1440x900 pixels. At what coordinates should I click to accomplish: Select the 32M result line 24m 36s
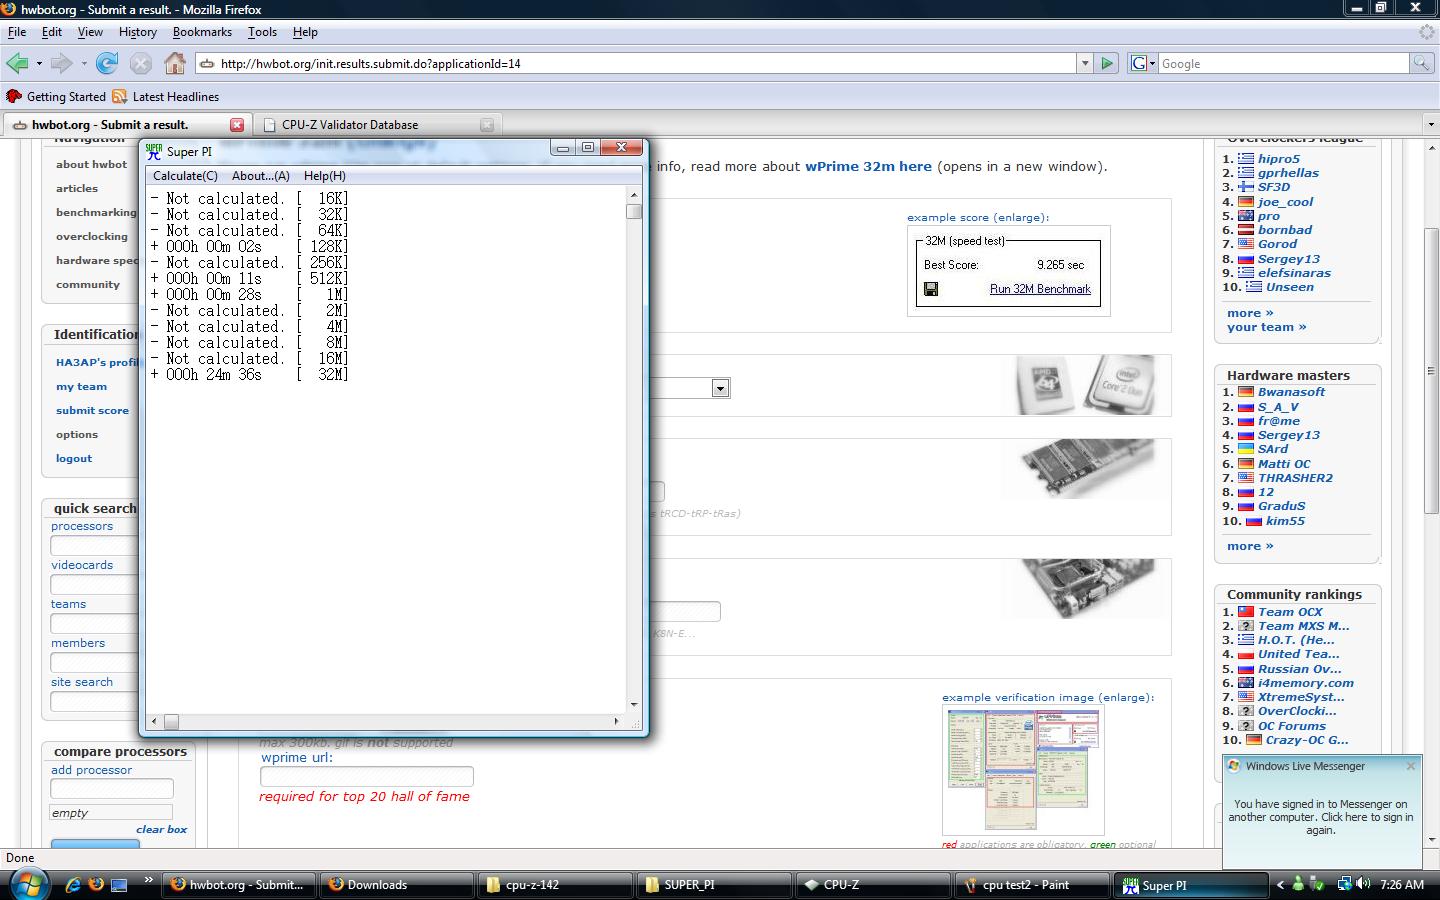point(249,374)
